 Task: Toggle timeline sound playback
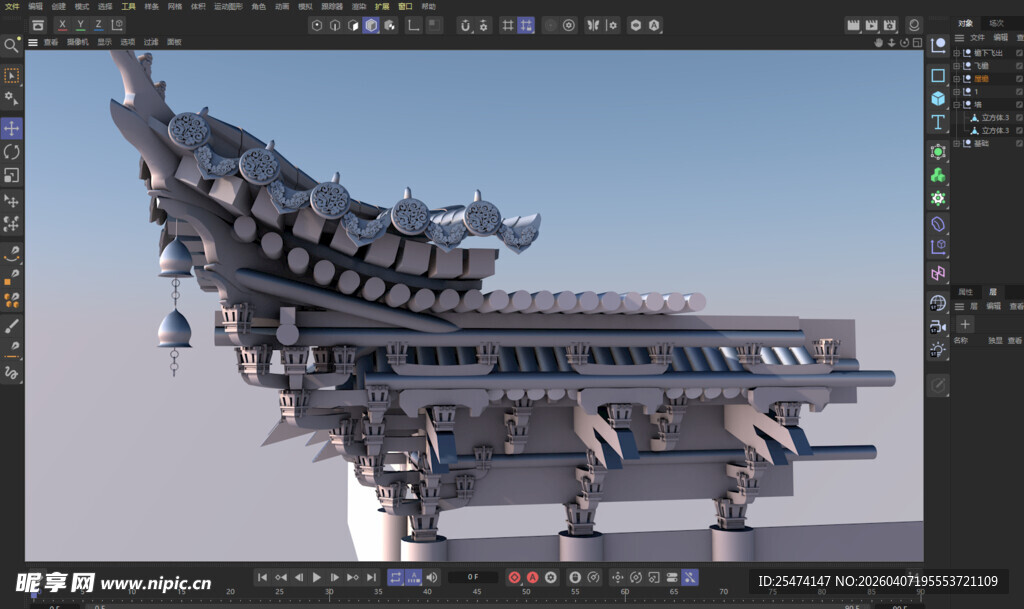(432, 577)
